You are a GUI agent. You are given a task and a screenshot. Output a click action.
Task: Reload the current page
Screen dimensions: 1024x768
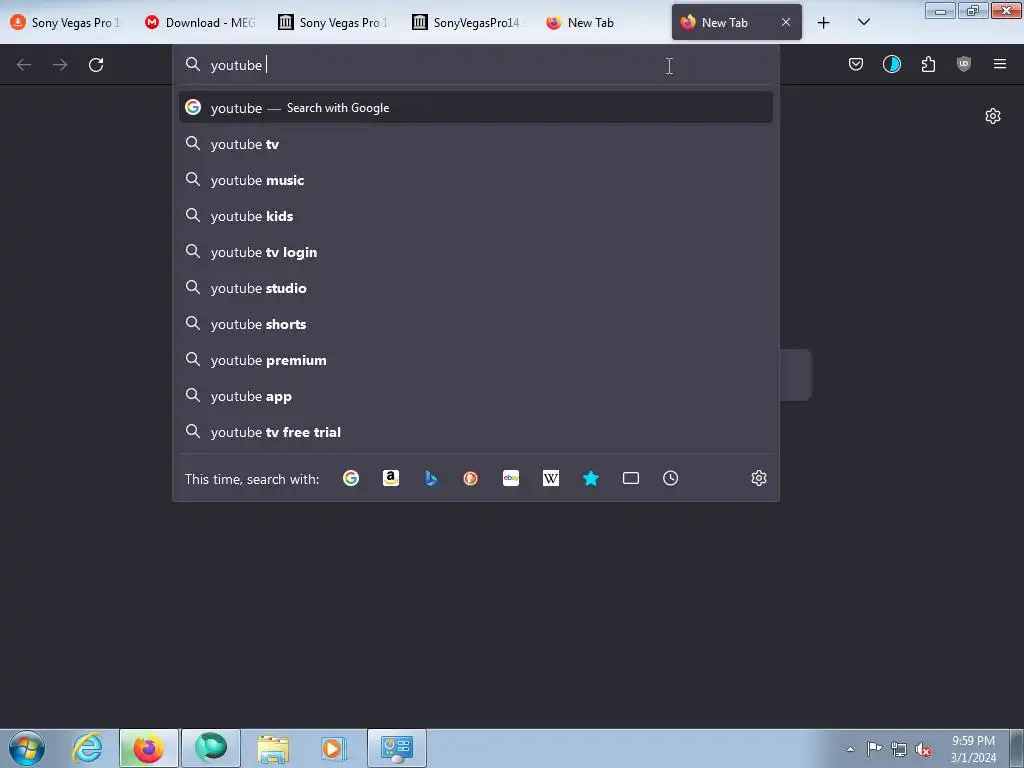pyautogui.click(x=96, y=65)
